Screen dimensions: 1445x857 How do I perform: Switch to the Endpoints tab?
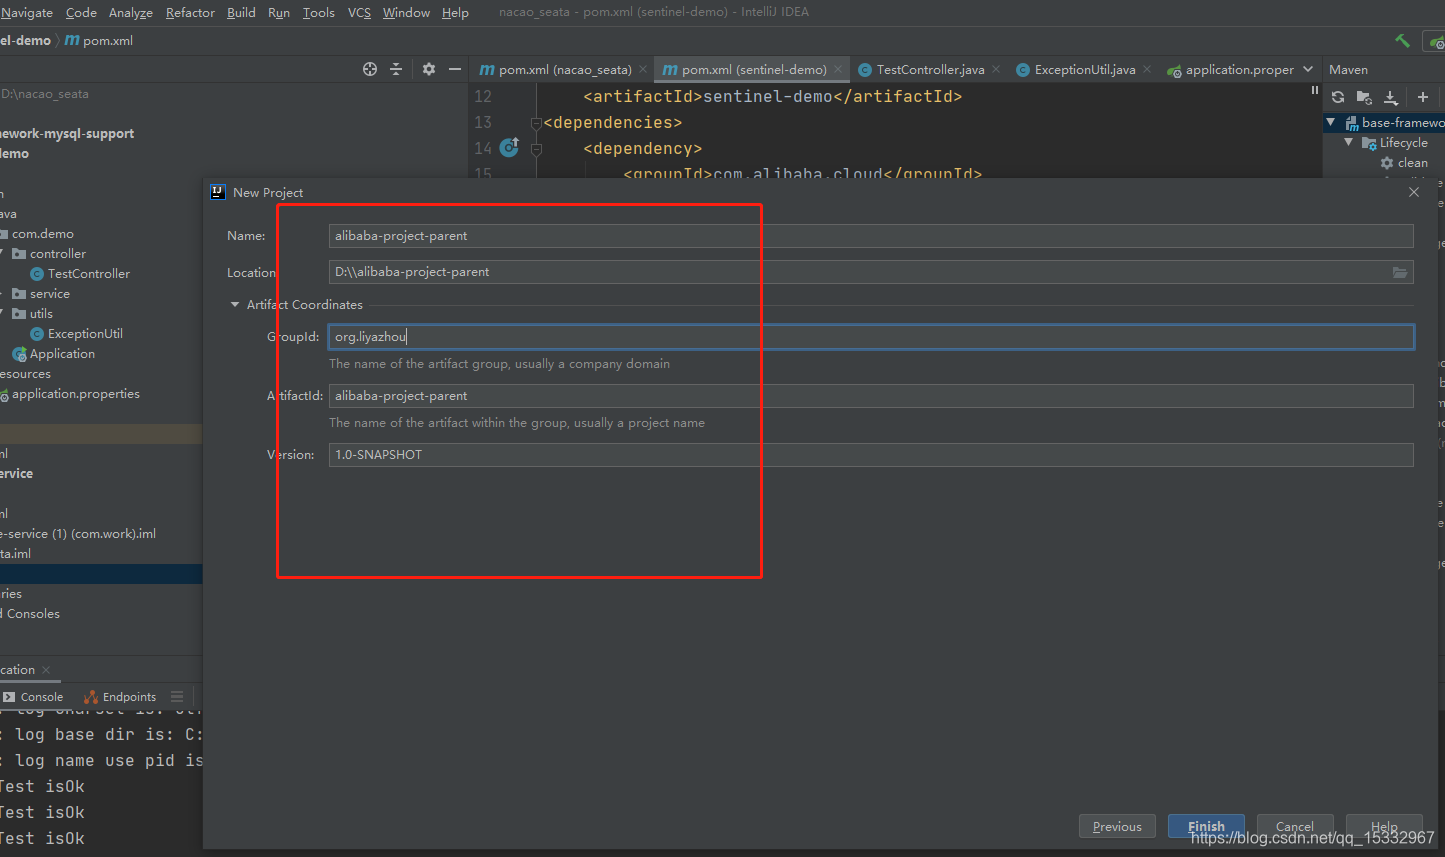[x=120, y=697]
